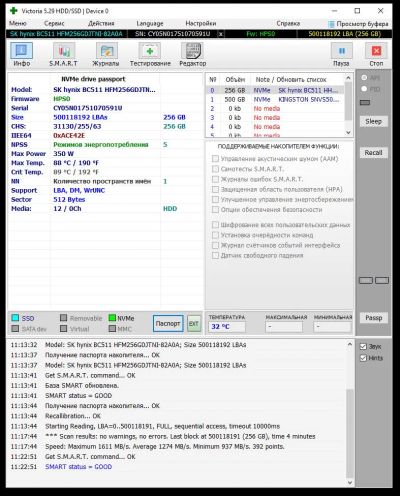Click the log panel scroll up arrow
Viewport: 400px width, 496px height.
pyautogui.click(x=350, y=344)
